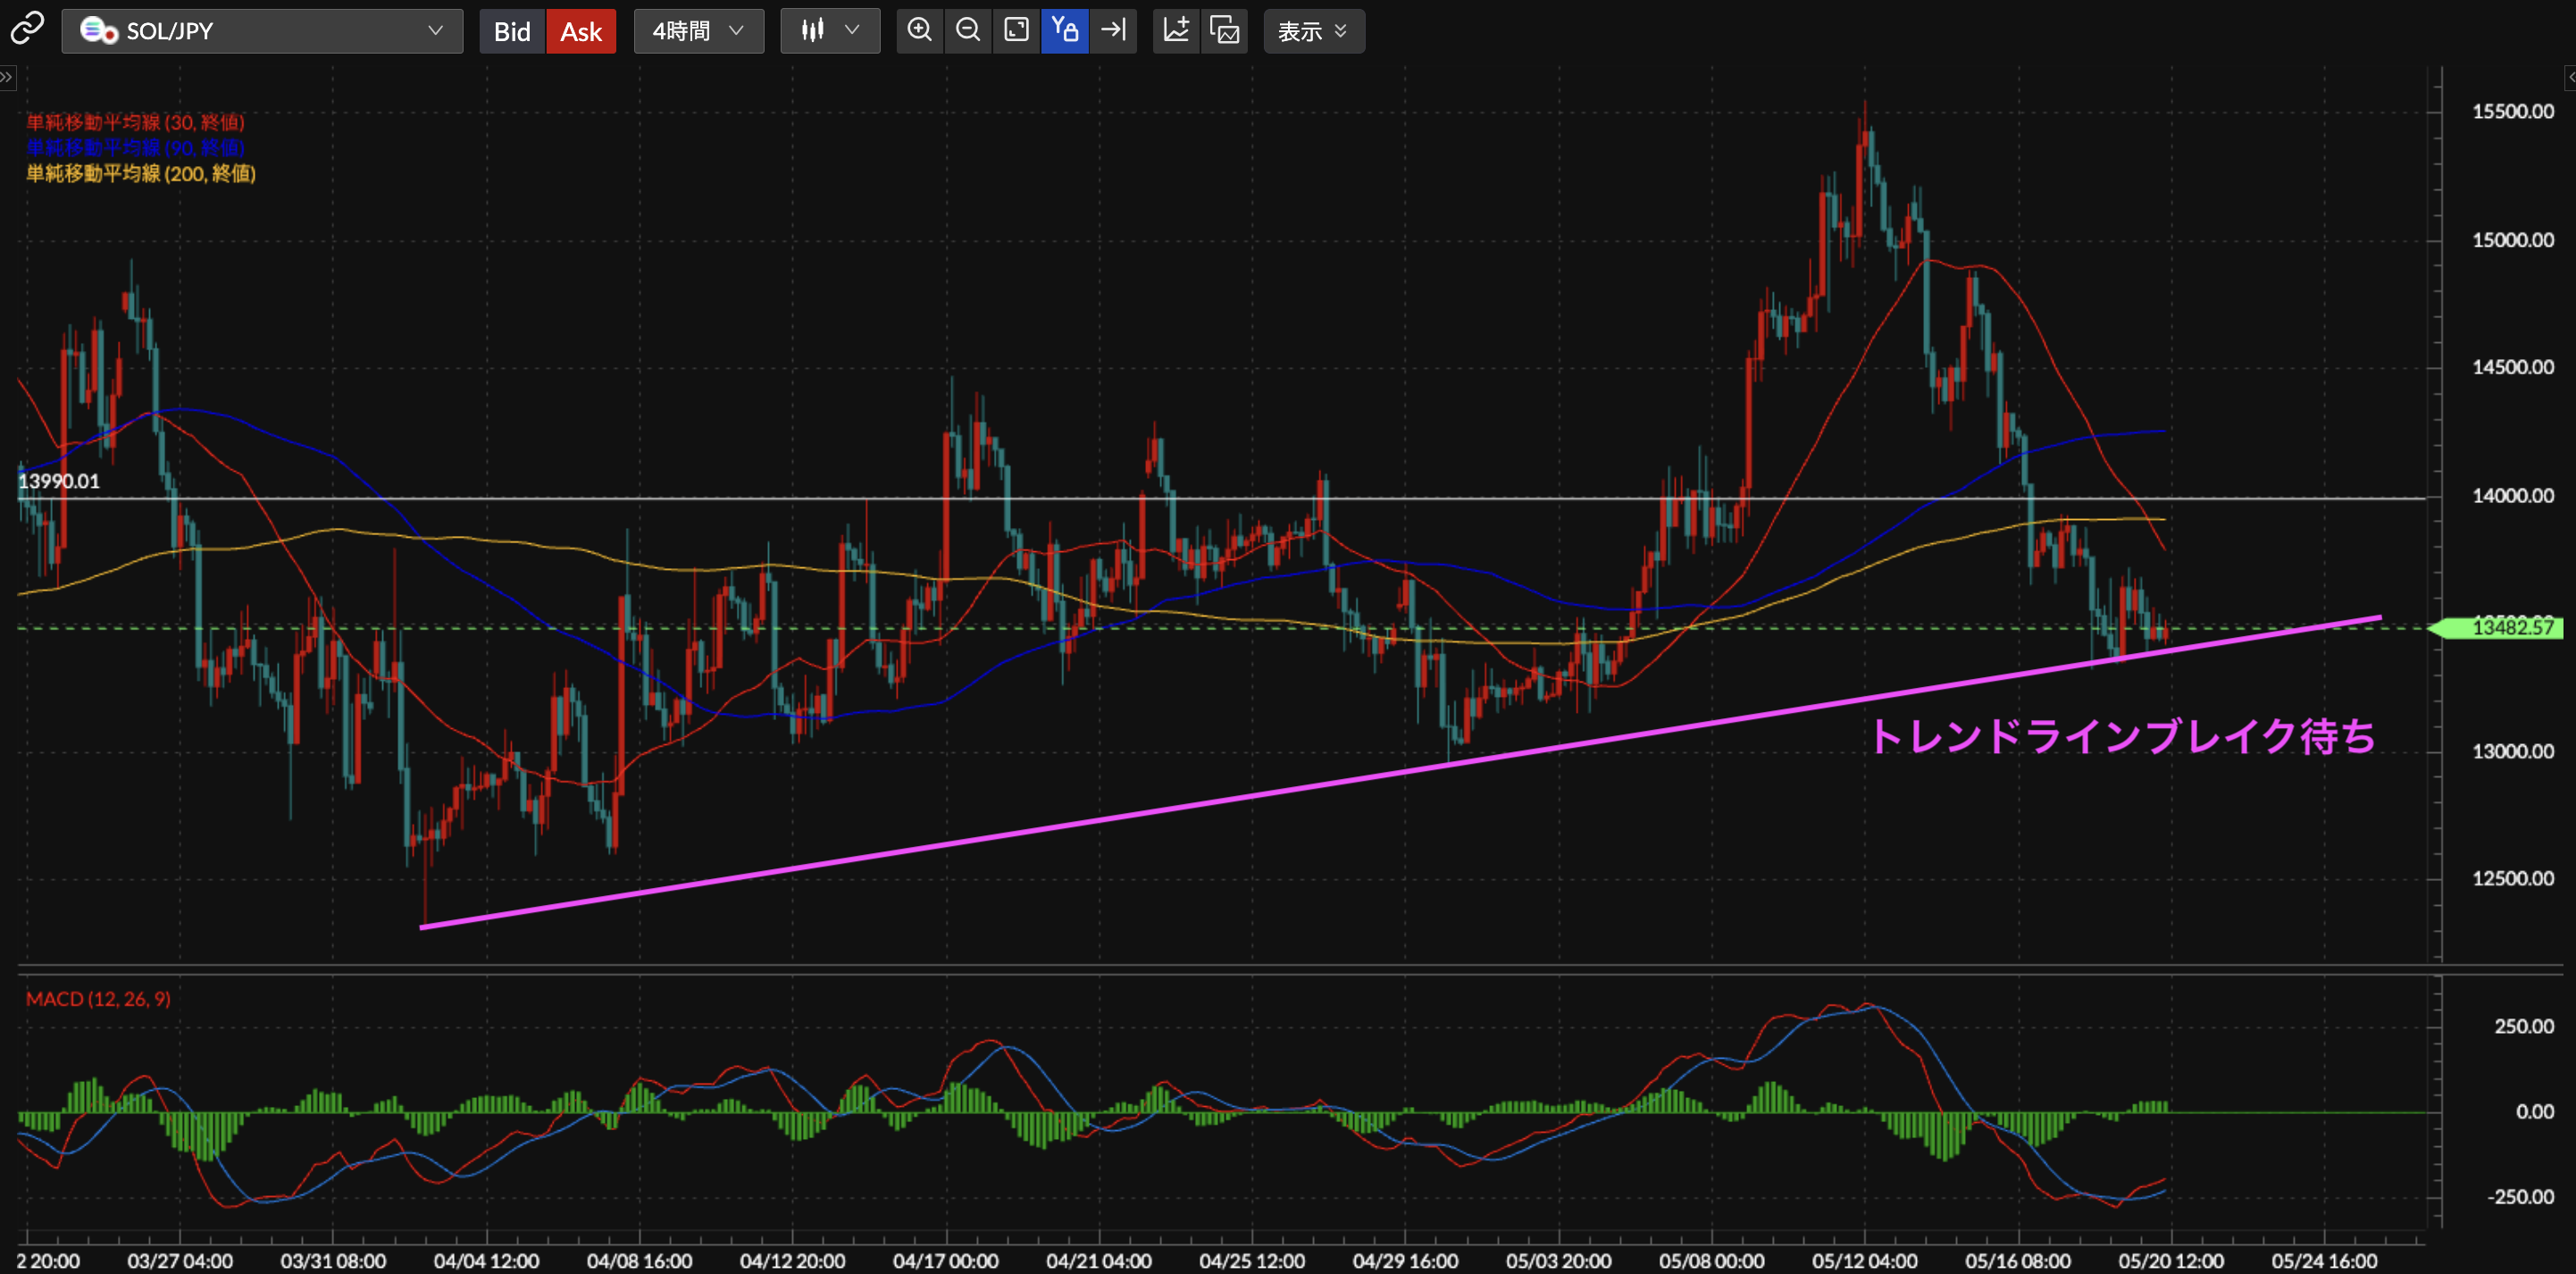The width and height of the screenshot is (2576, 1274).
Task: Open the 4時間 timeframe dropdown
Action: pyautogui.click(x=698, y=31)
